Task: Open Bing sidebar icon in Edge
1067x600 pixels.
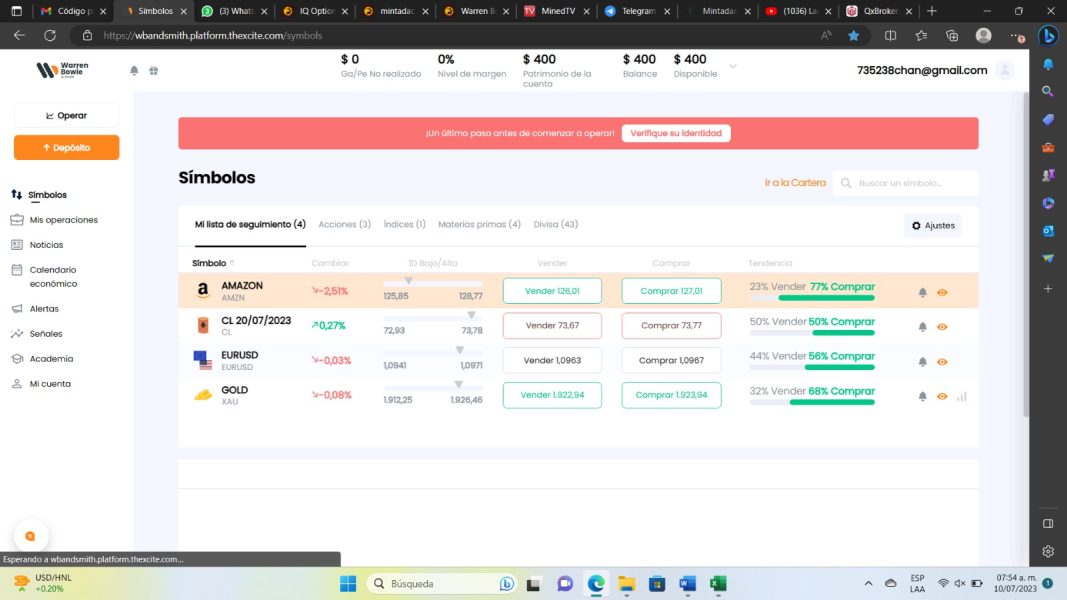Action: click(x=1048, y=35)
